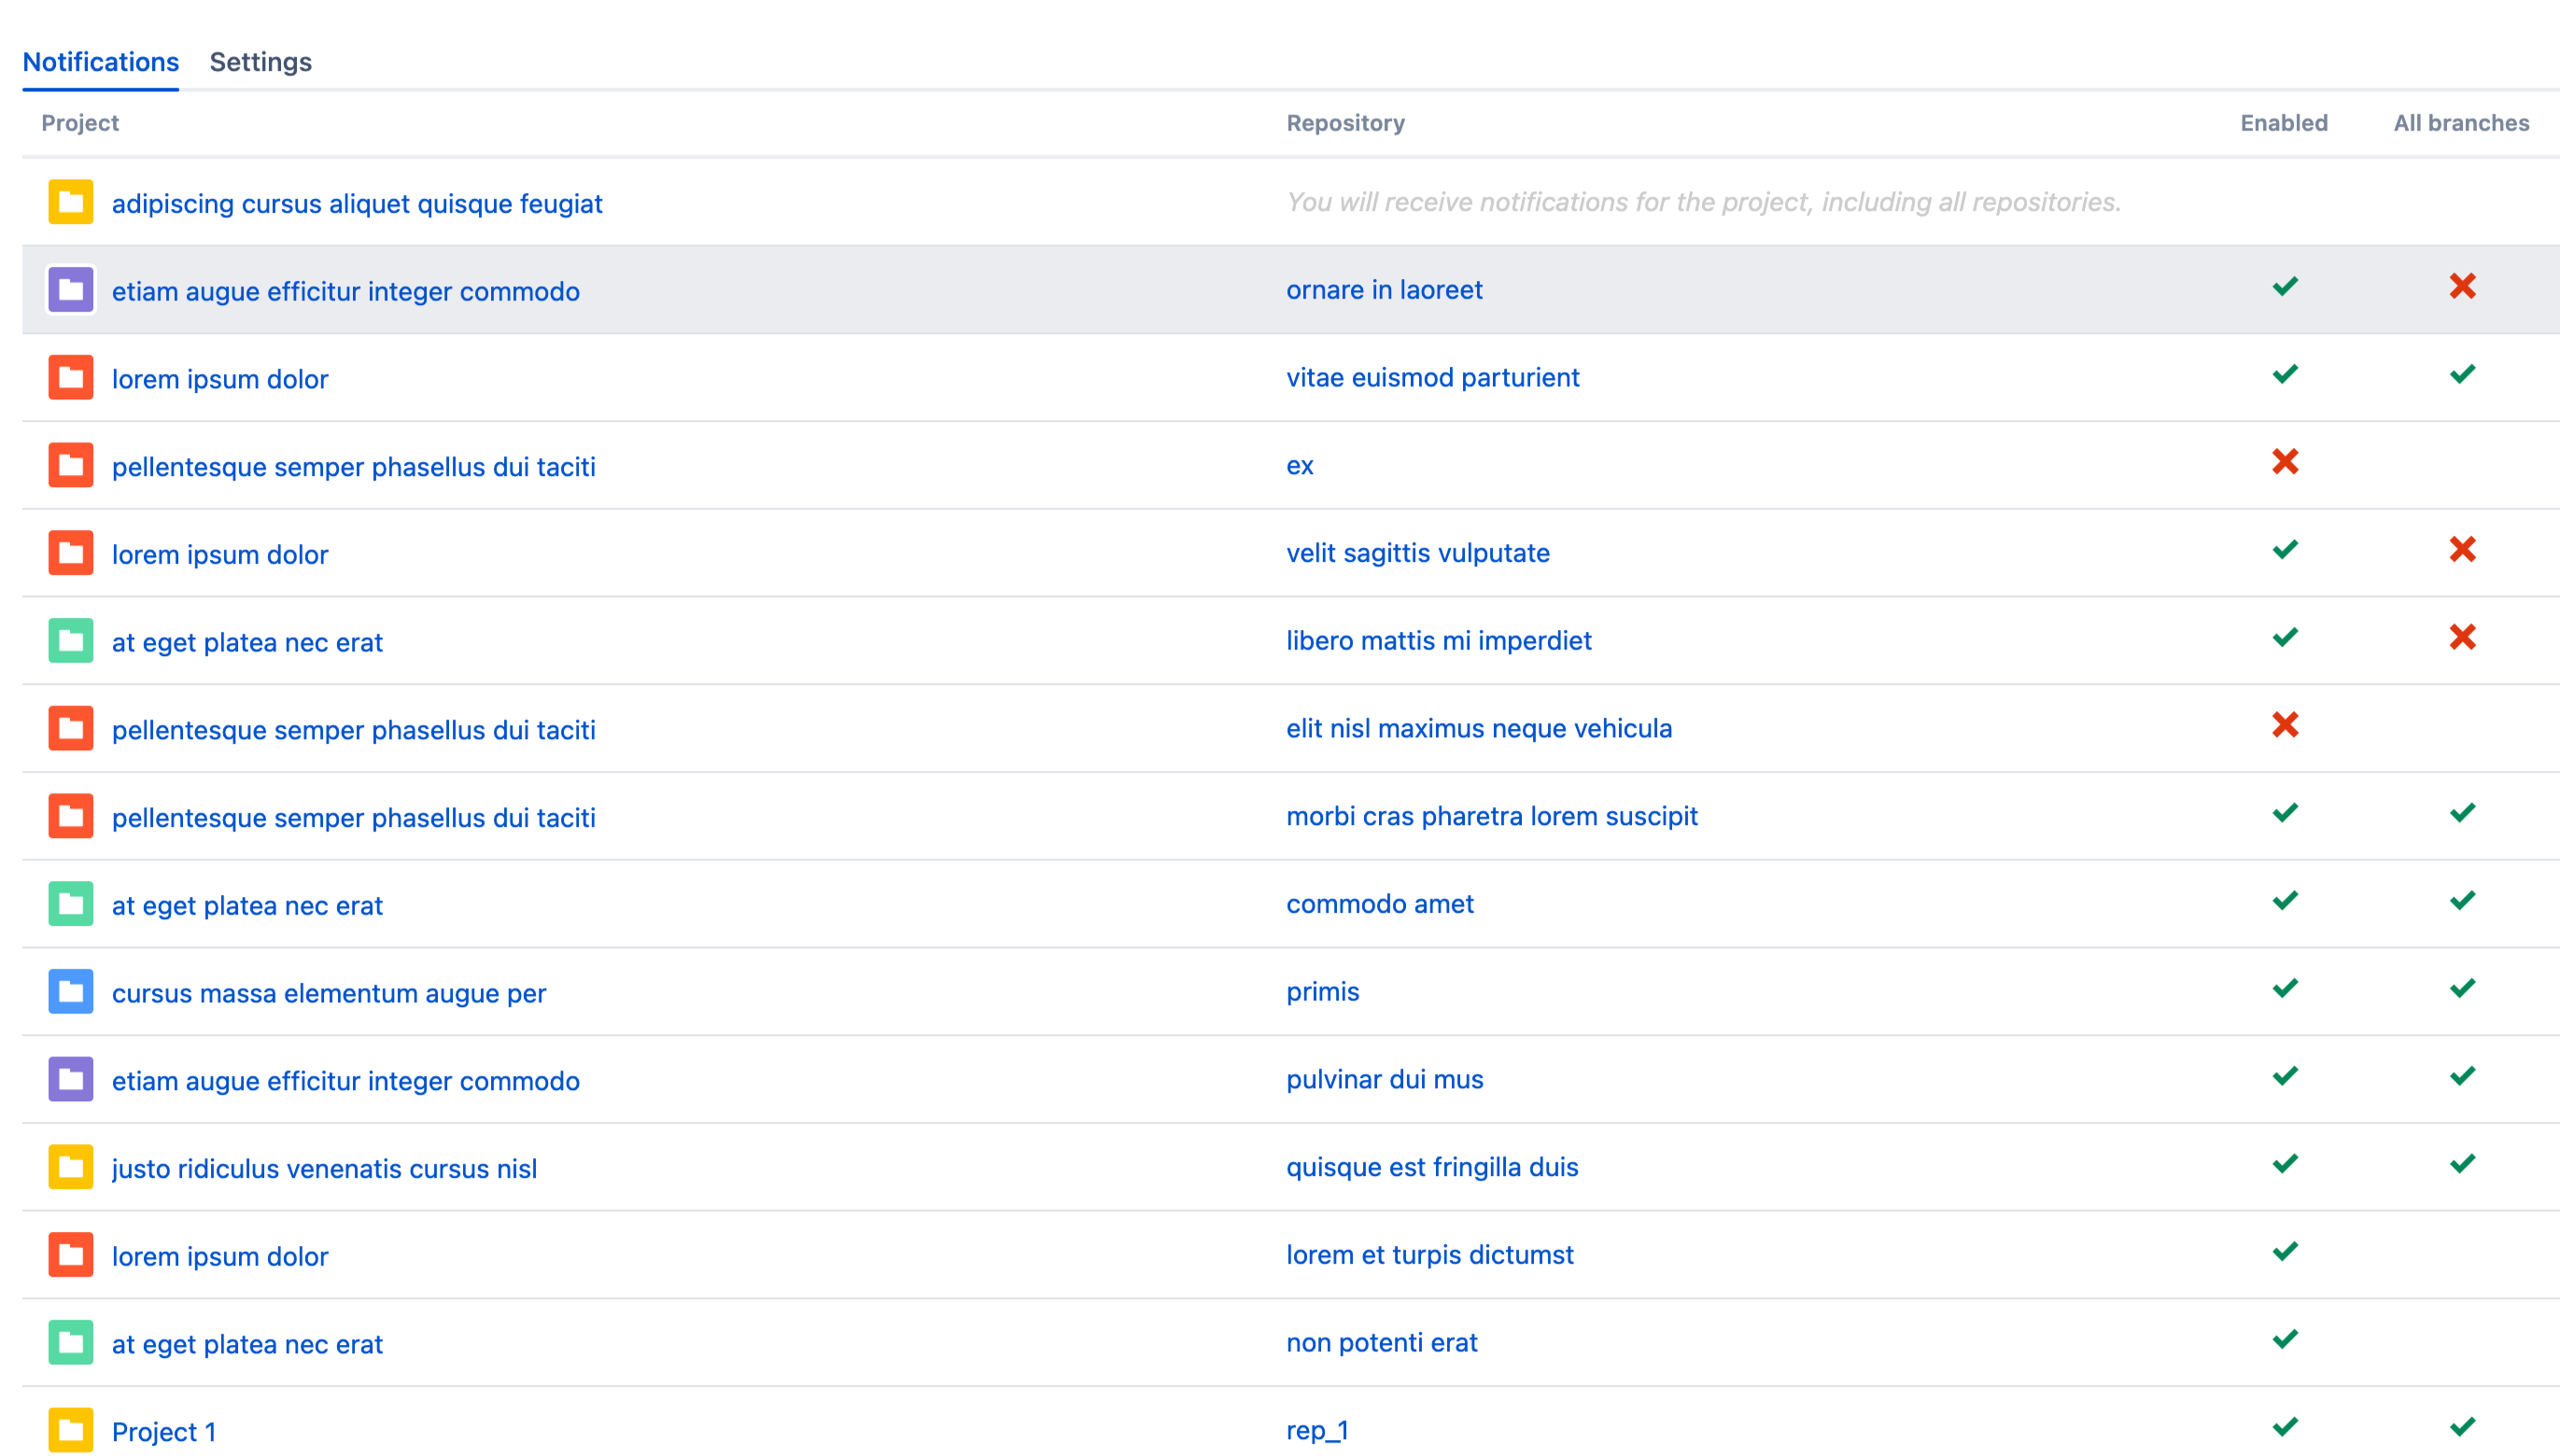
Task: Toggle Enabled cross for elit nisl maximus neque vehicula
Action: click(x=2285, y=725)
